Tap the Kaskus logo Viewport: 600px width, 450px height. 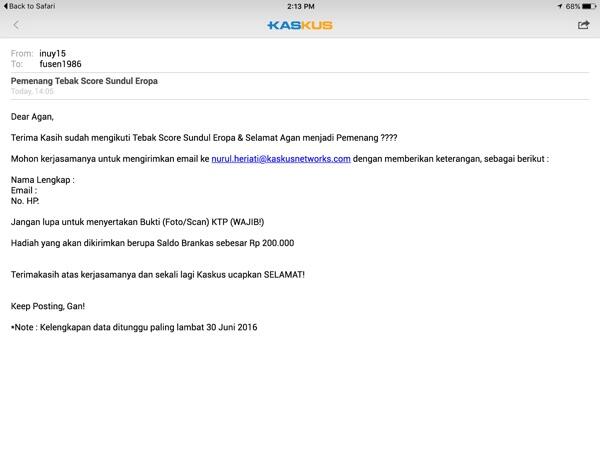coord(300,25)
